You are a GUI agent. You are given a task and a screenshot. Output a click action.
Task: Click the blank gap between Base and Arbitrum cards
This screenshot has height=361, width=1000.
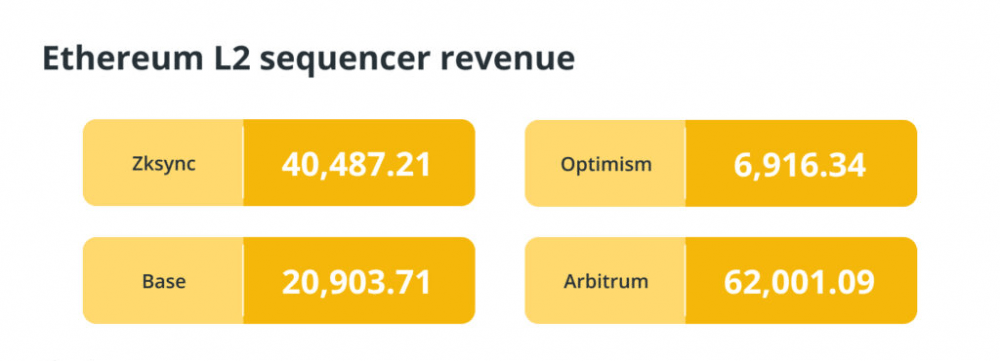click(500, 280)
